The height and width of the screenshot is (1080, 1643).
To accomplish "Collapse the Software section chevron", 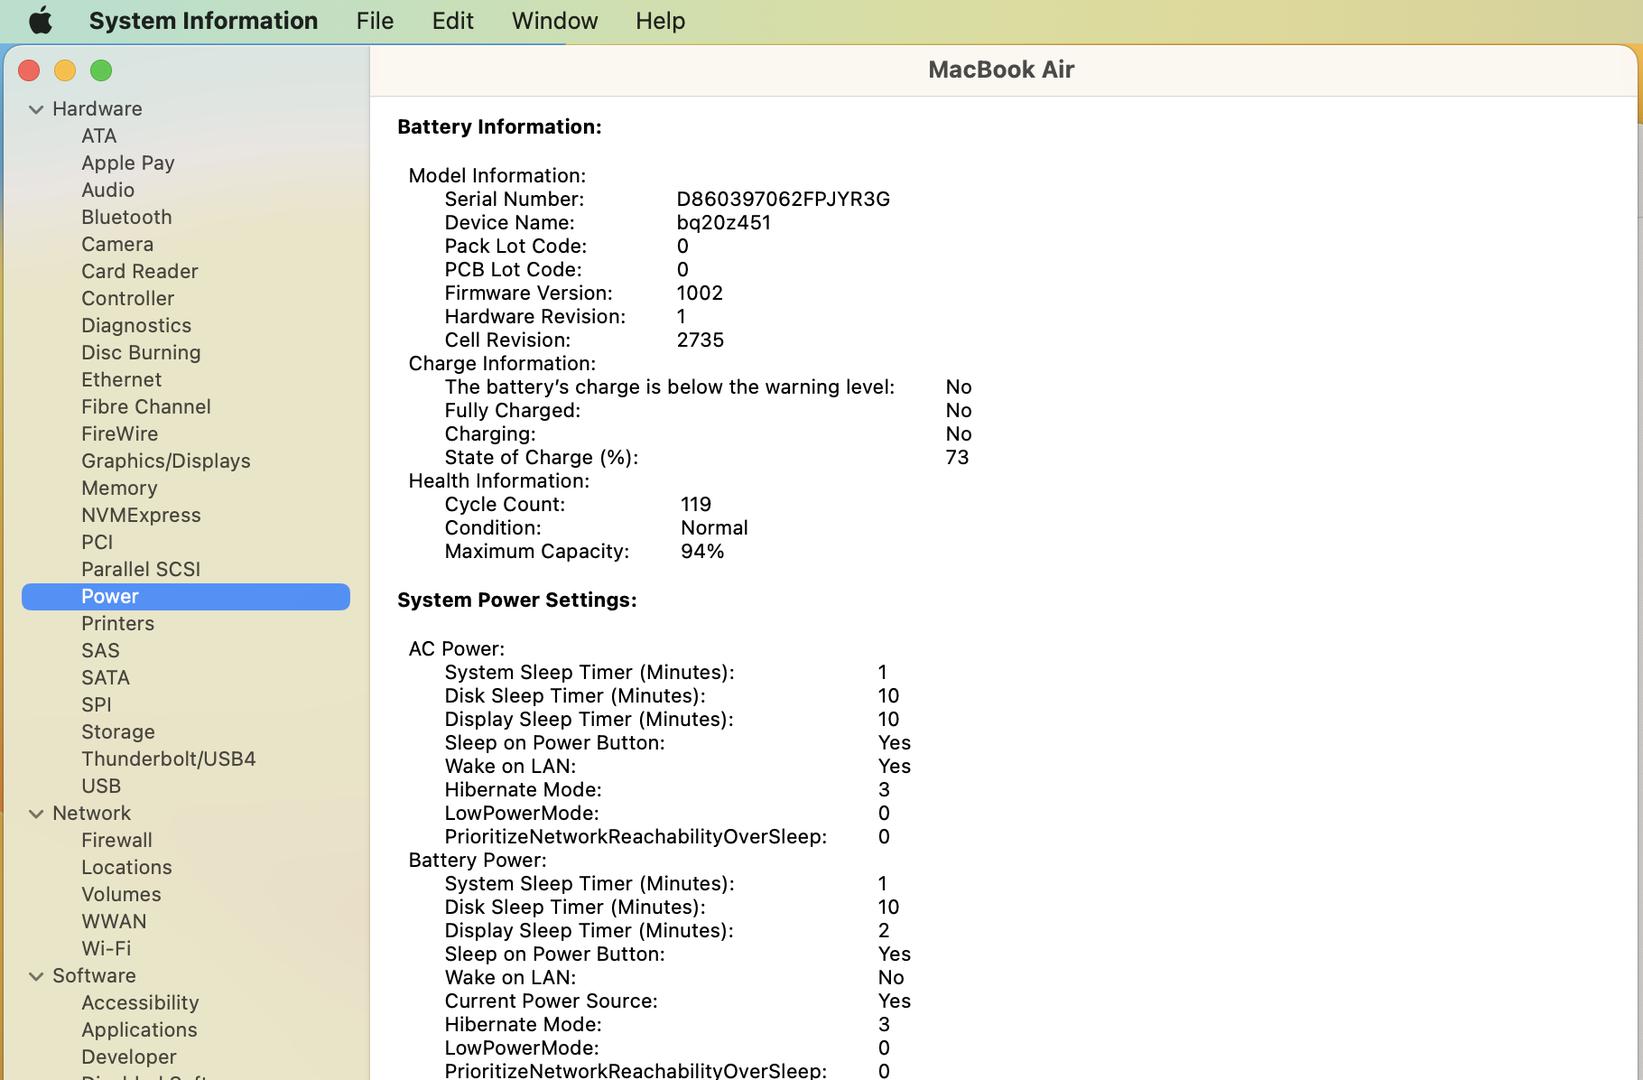I will 36,976.
